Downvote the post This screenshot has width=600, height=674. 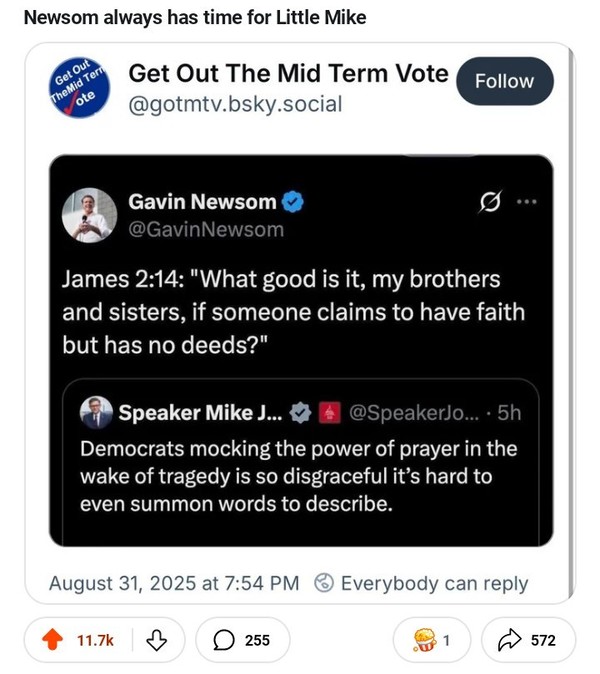(x=155, y=640)
